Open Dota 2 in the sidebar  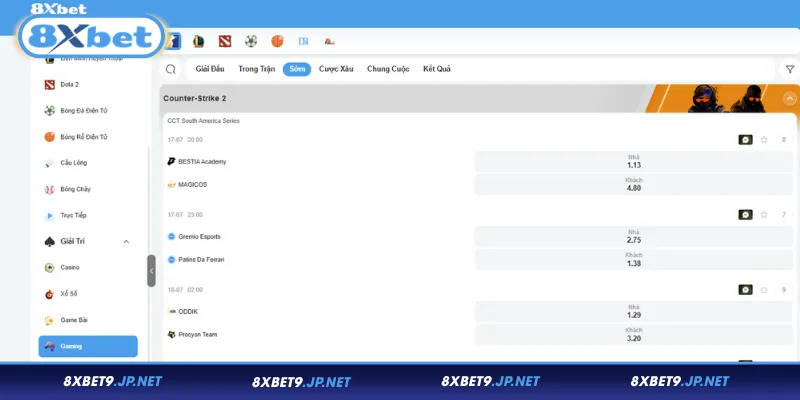tap(69, 85)
